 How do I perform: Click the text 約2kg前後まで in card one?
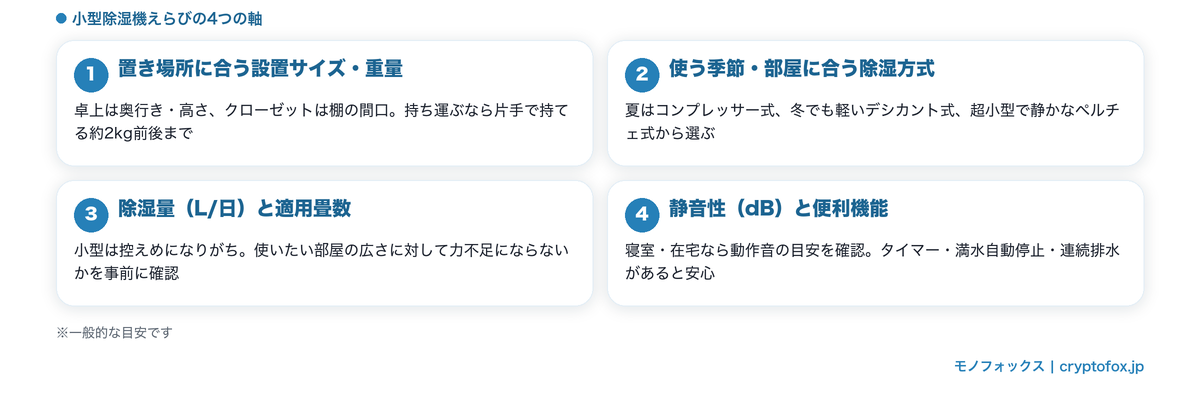139,132
